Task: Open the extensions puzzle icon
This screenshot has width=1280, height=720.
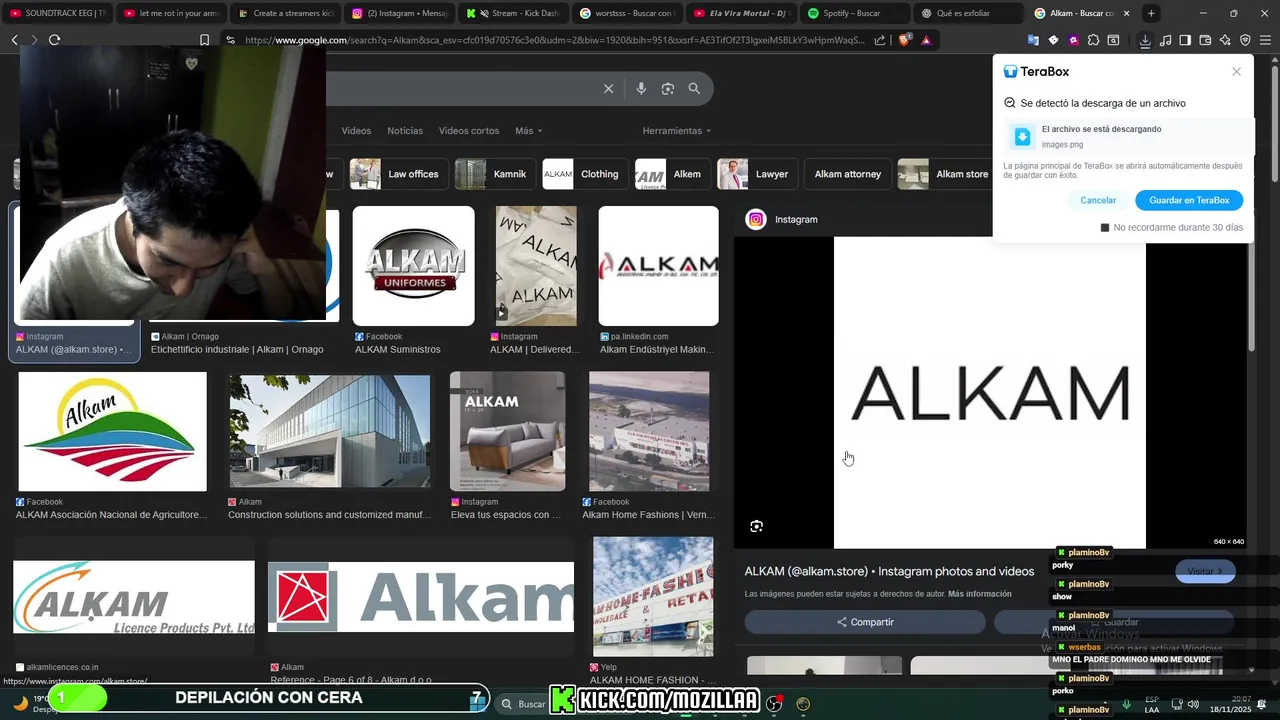Action: [x=1093, y=40]
